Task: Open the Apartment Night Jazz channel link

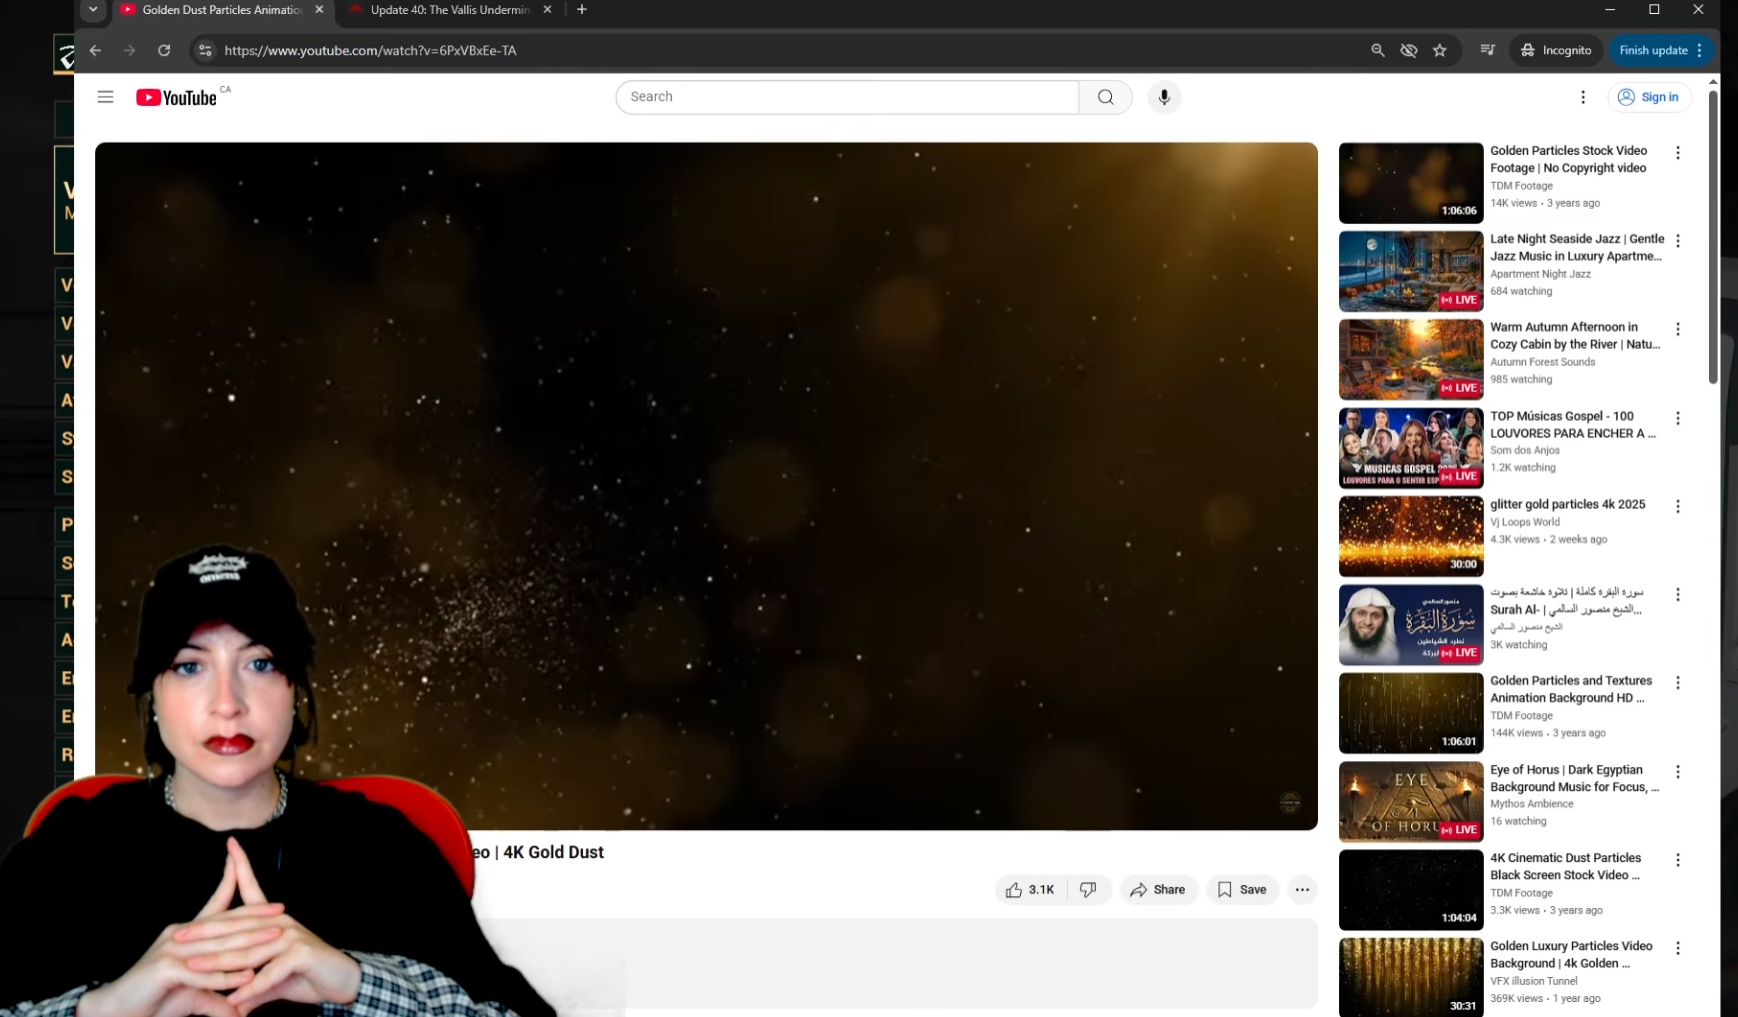Action: tap(1540, 274)
